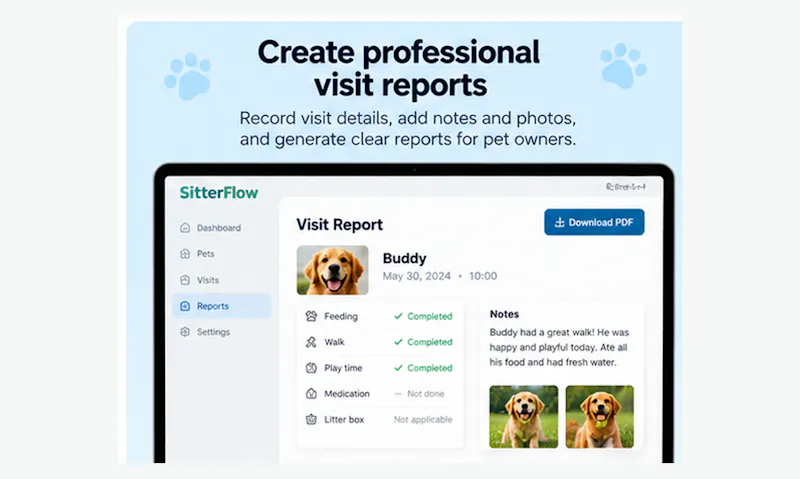This screenshot has height=479, width=800.
Task: Click the Notes heading
Action: coord(504,314)
